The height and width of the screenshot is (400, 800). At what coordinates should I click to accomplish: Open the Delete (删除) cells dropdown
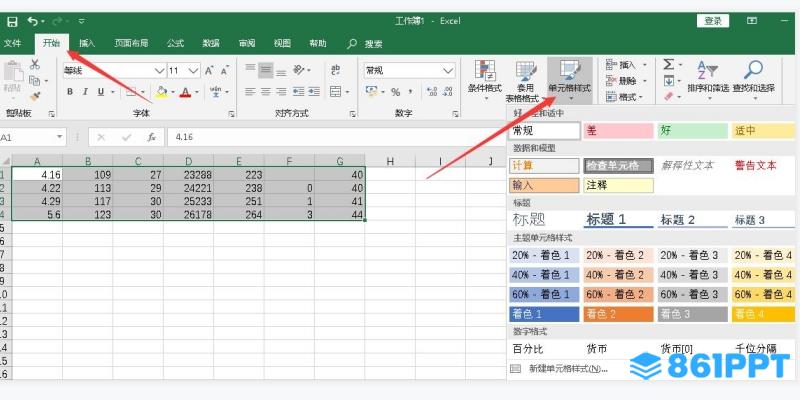coord(627,81)
